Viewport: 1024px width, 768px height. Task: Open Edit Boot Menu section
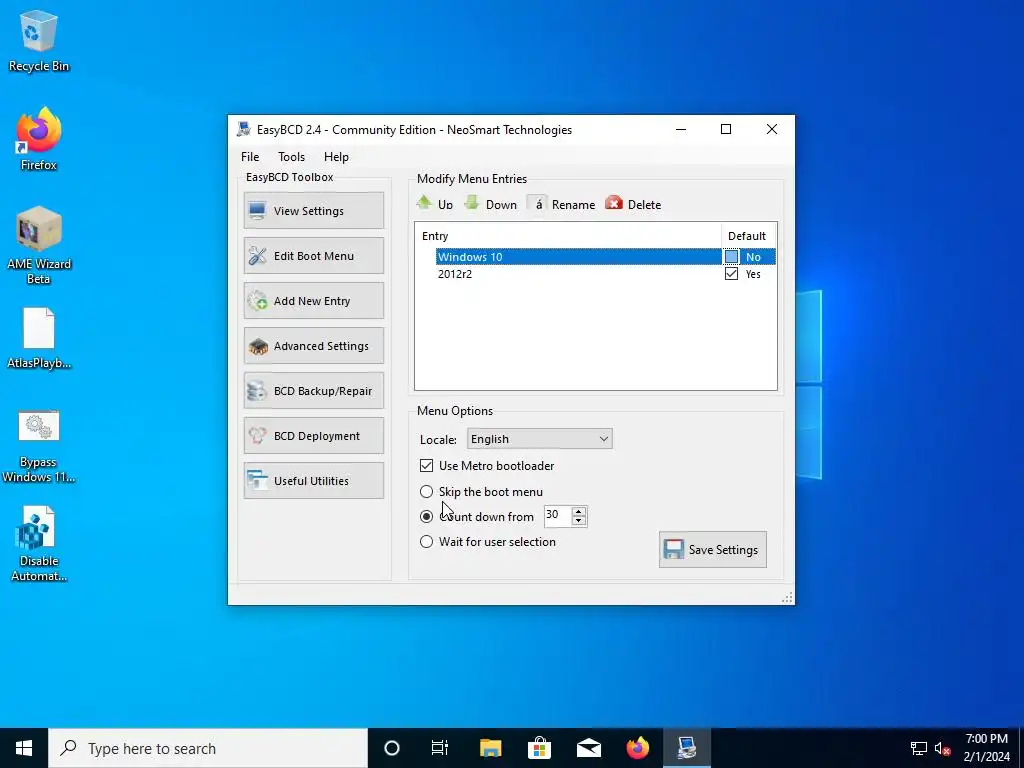(313, 255)
